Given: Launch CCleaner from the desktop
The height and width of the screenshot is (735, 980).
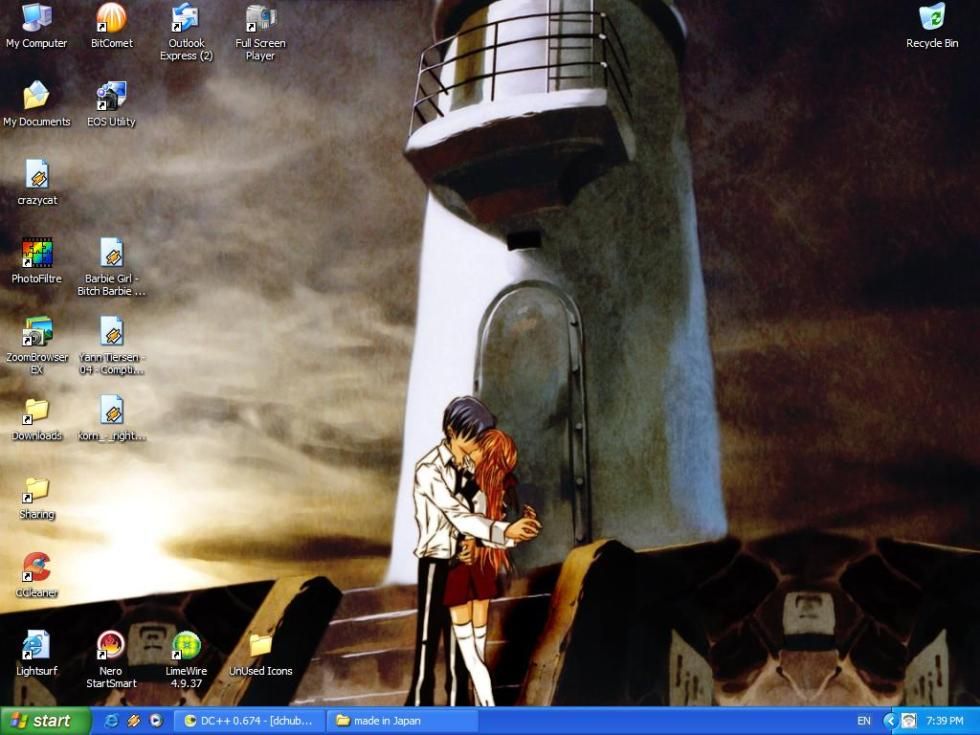Looking at the screenshot, I should 37,576.
